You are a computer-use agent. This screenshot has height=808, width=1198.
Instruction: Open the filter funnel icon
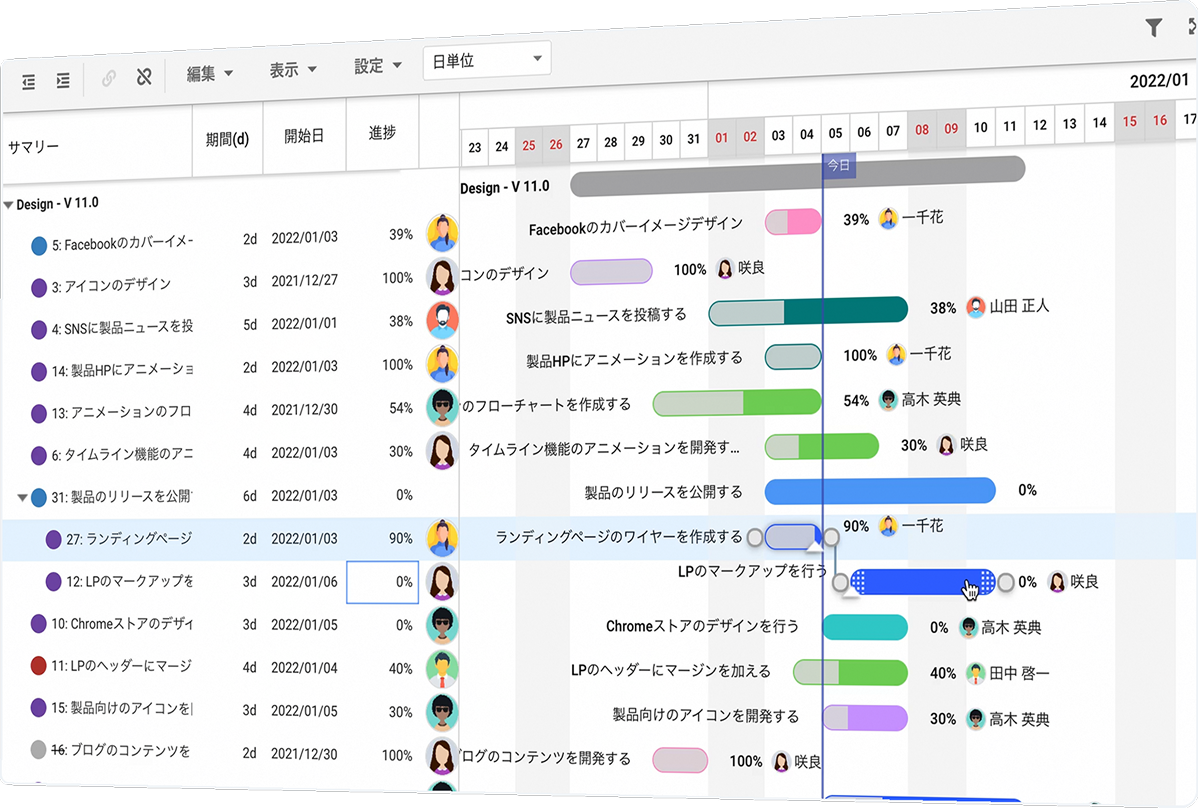pos(1154,28)
